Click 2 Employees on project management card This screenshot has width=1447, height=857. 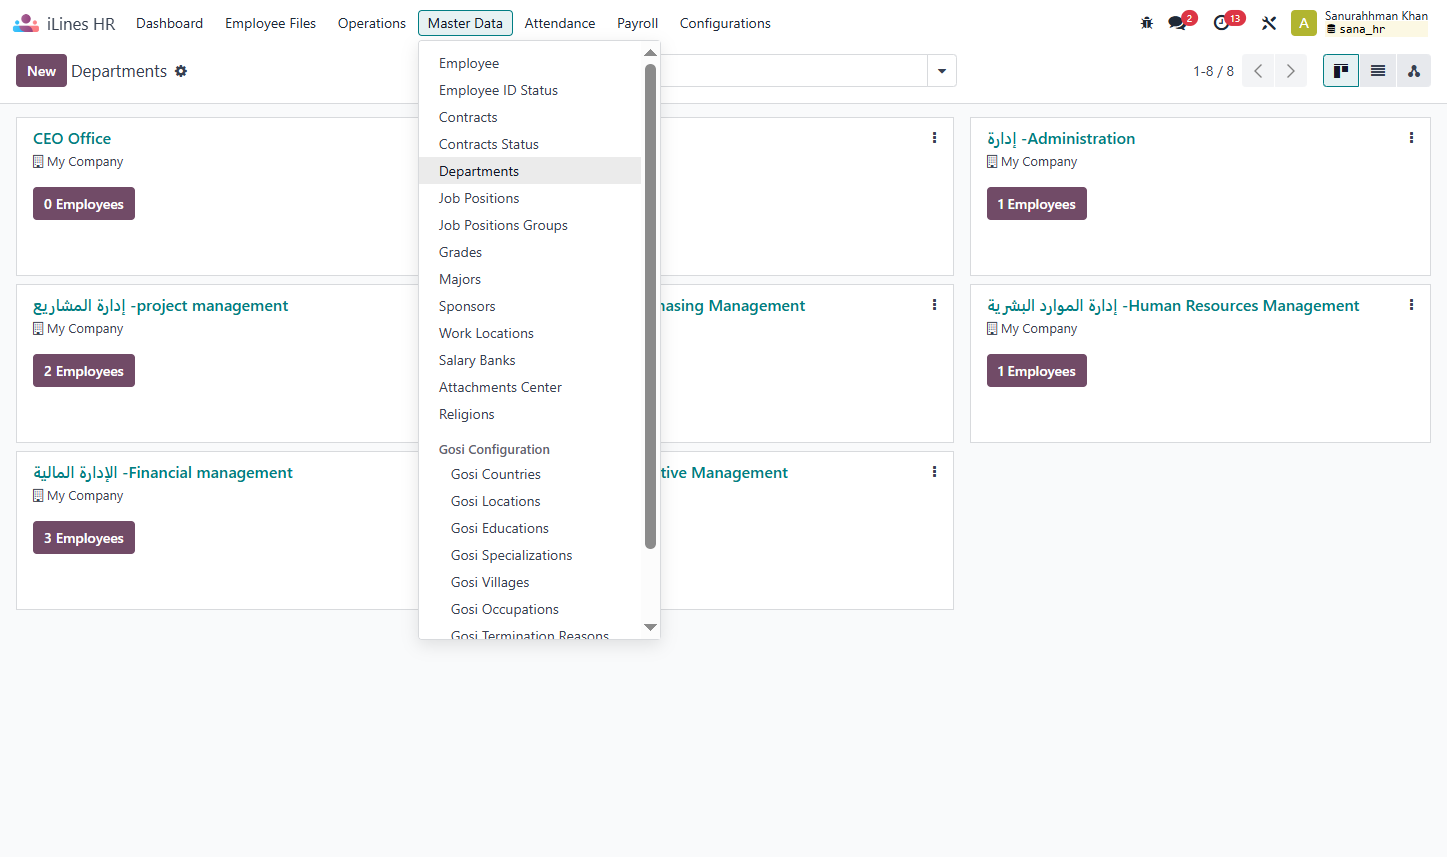(84, 371)
